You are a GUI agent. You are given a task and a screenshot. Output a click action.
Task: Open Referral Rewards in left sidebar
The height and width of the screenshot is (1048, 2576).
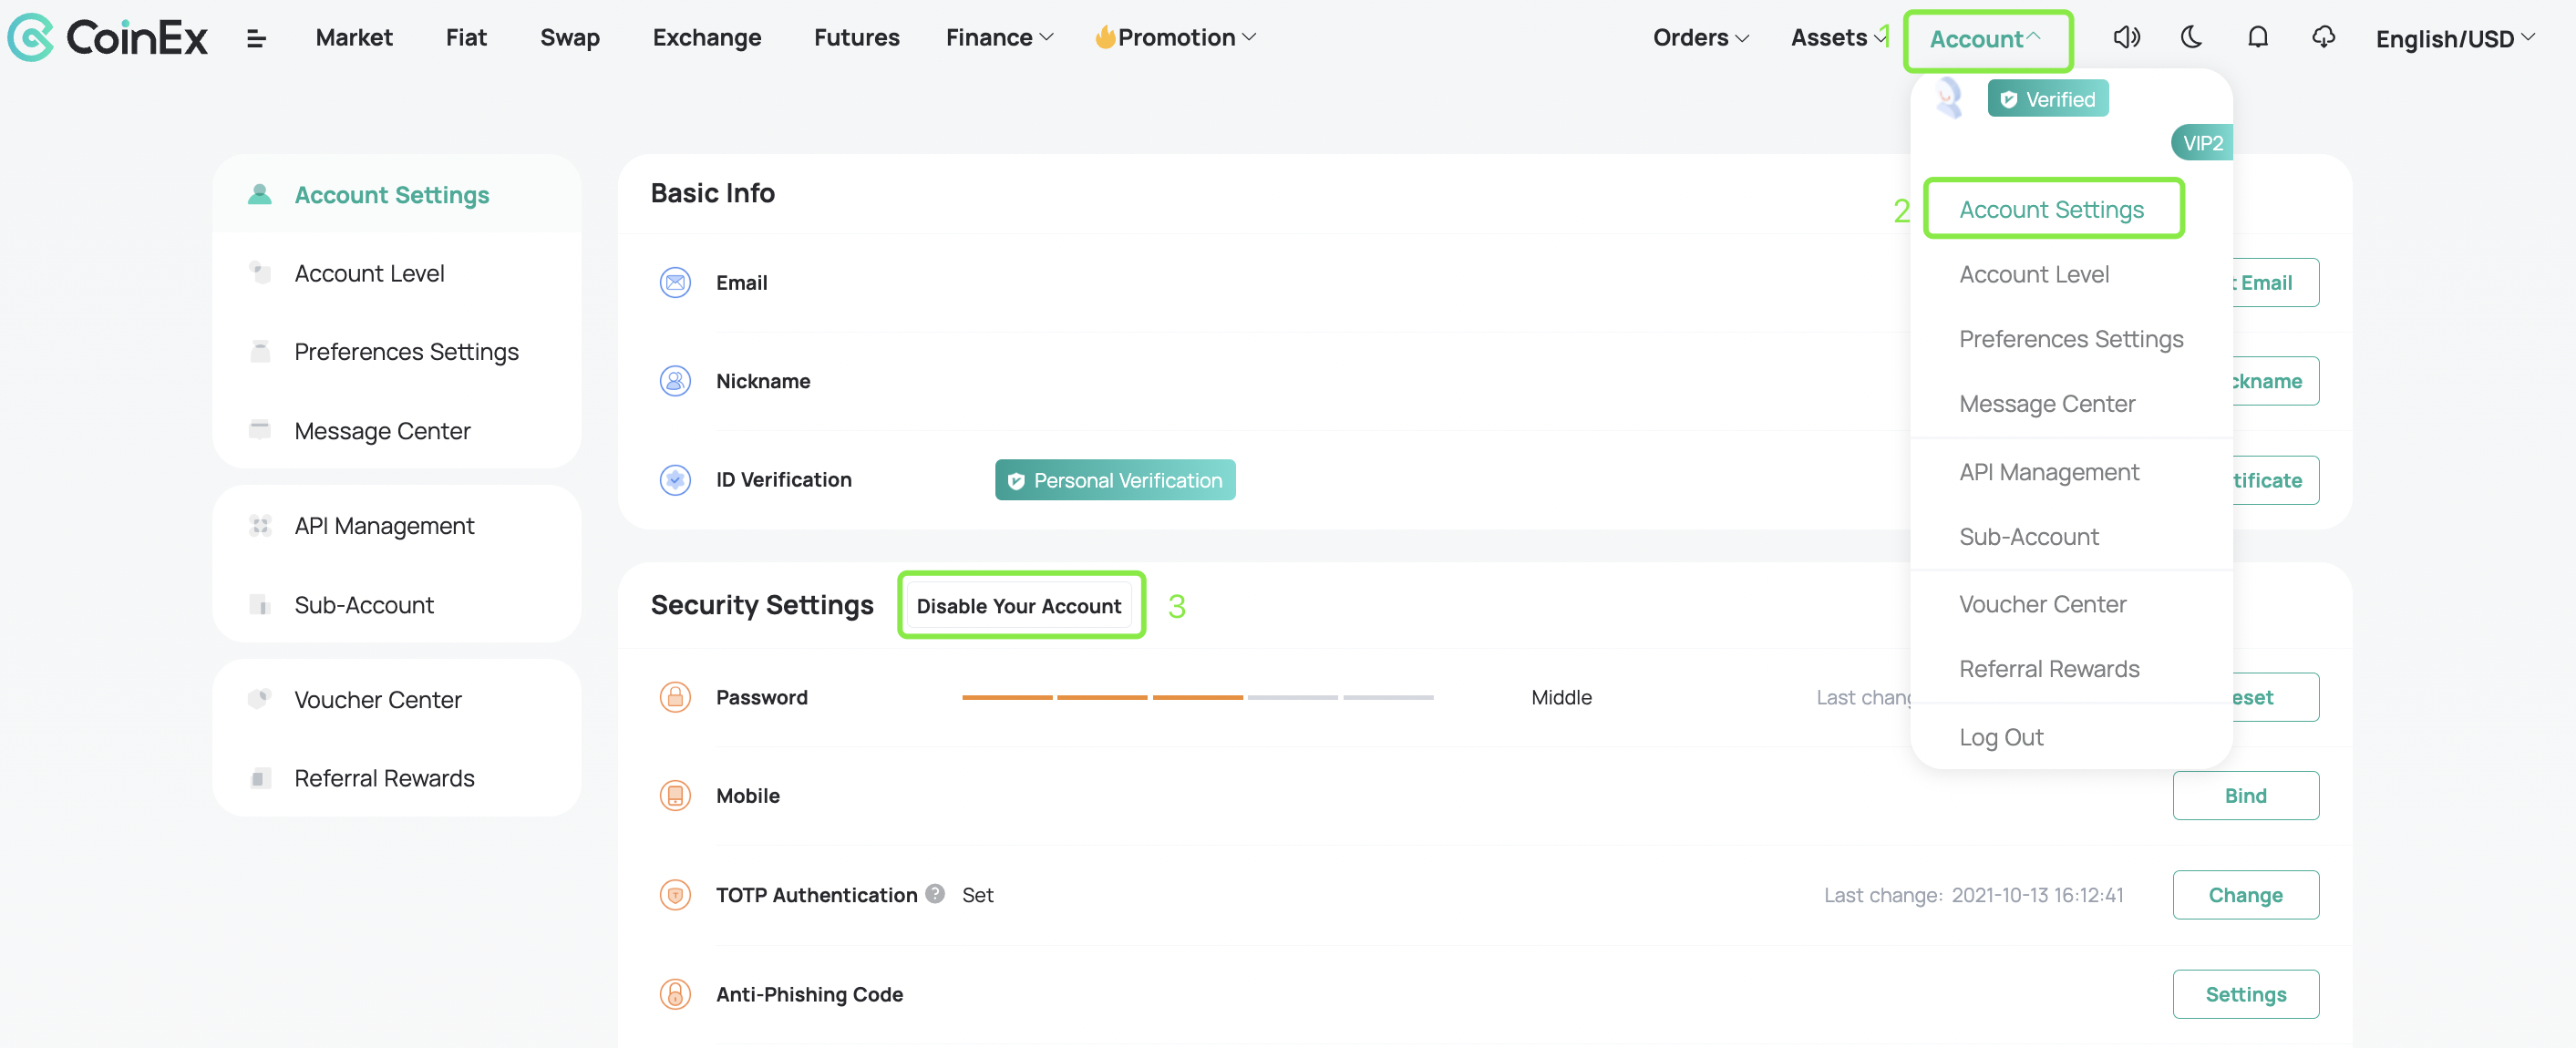[x=396, y=778]
